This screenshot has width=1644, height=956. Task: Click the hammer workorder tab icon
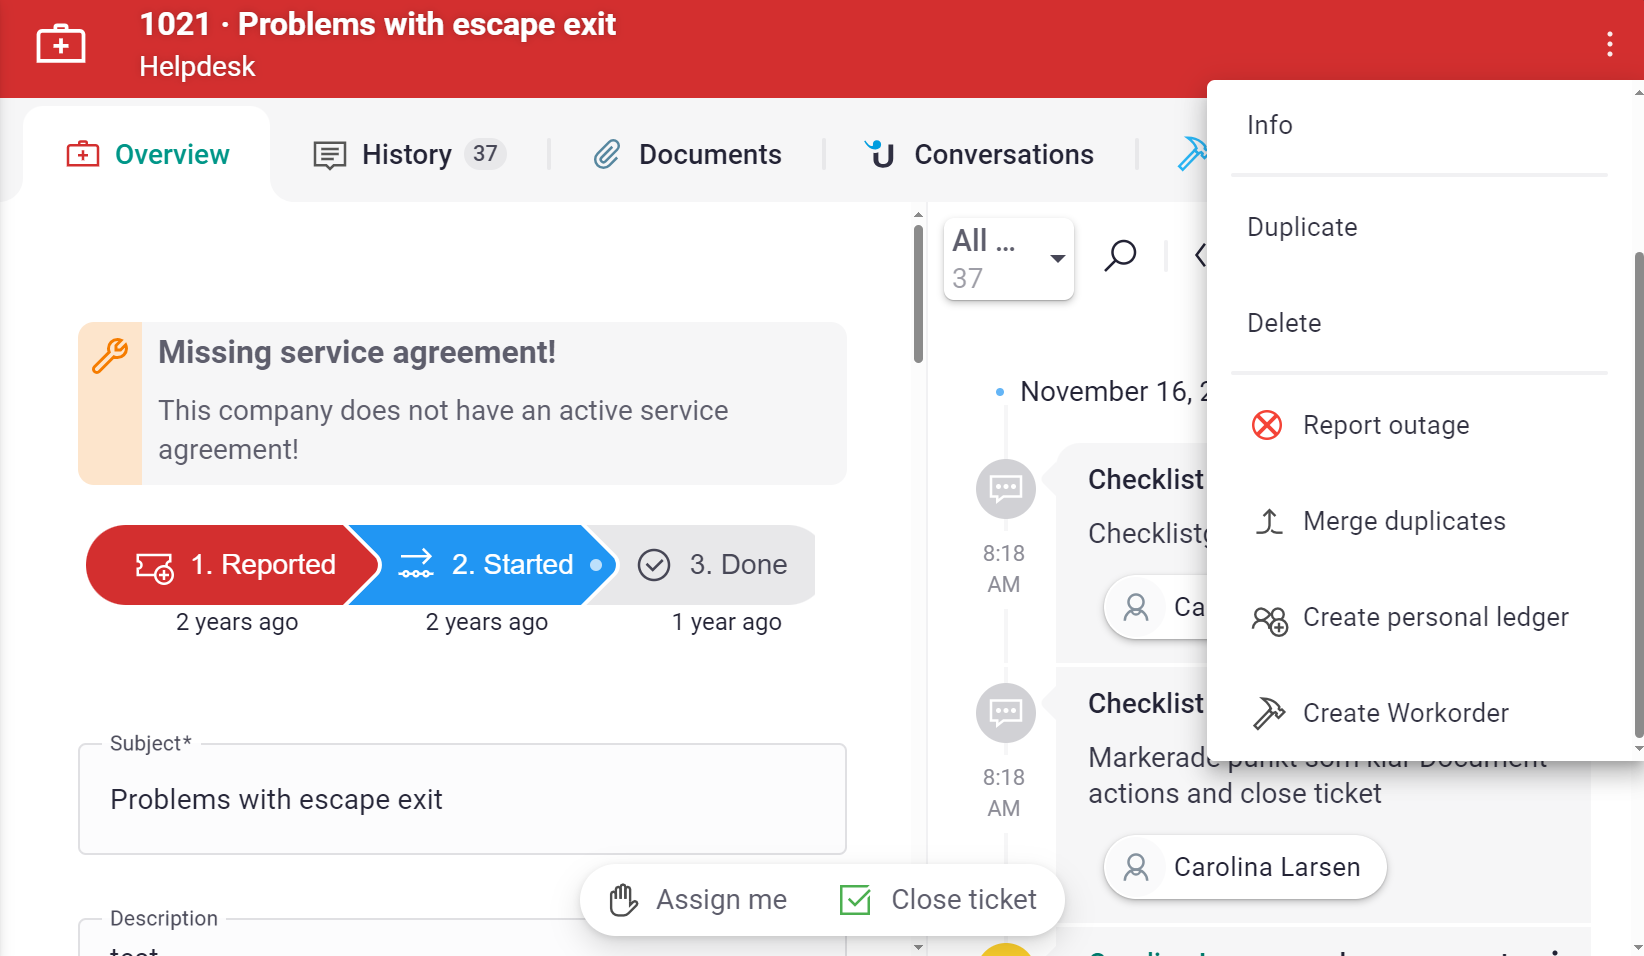1191,154
